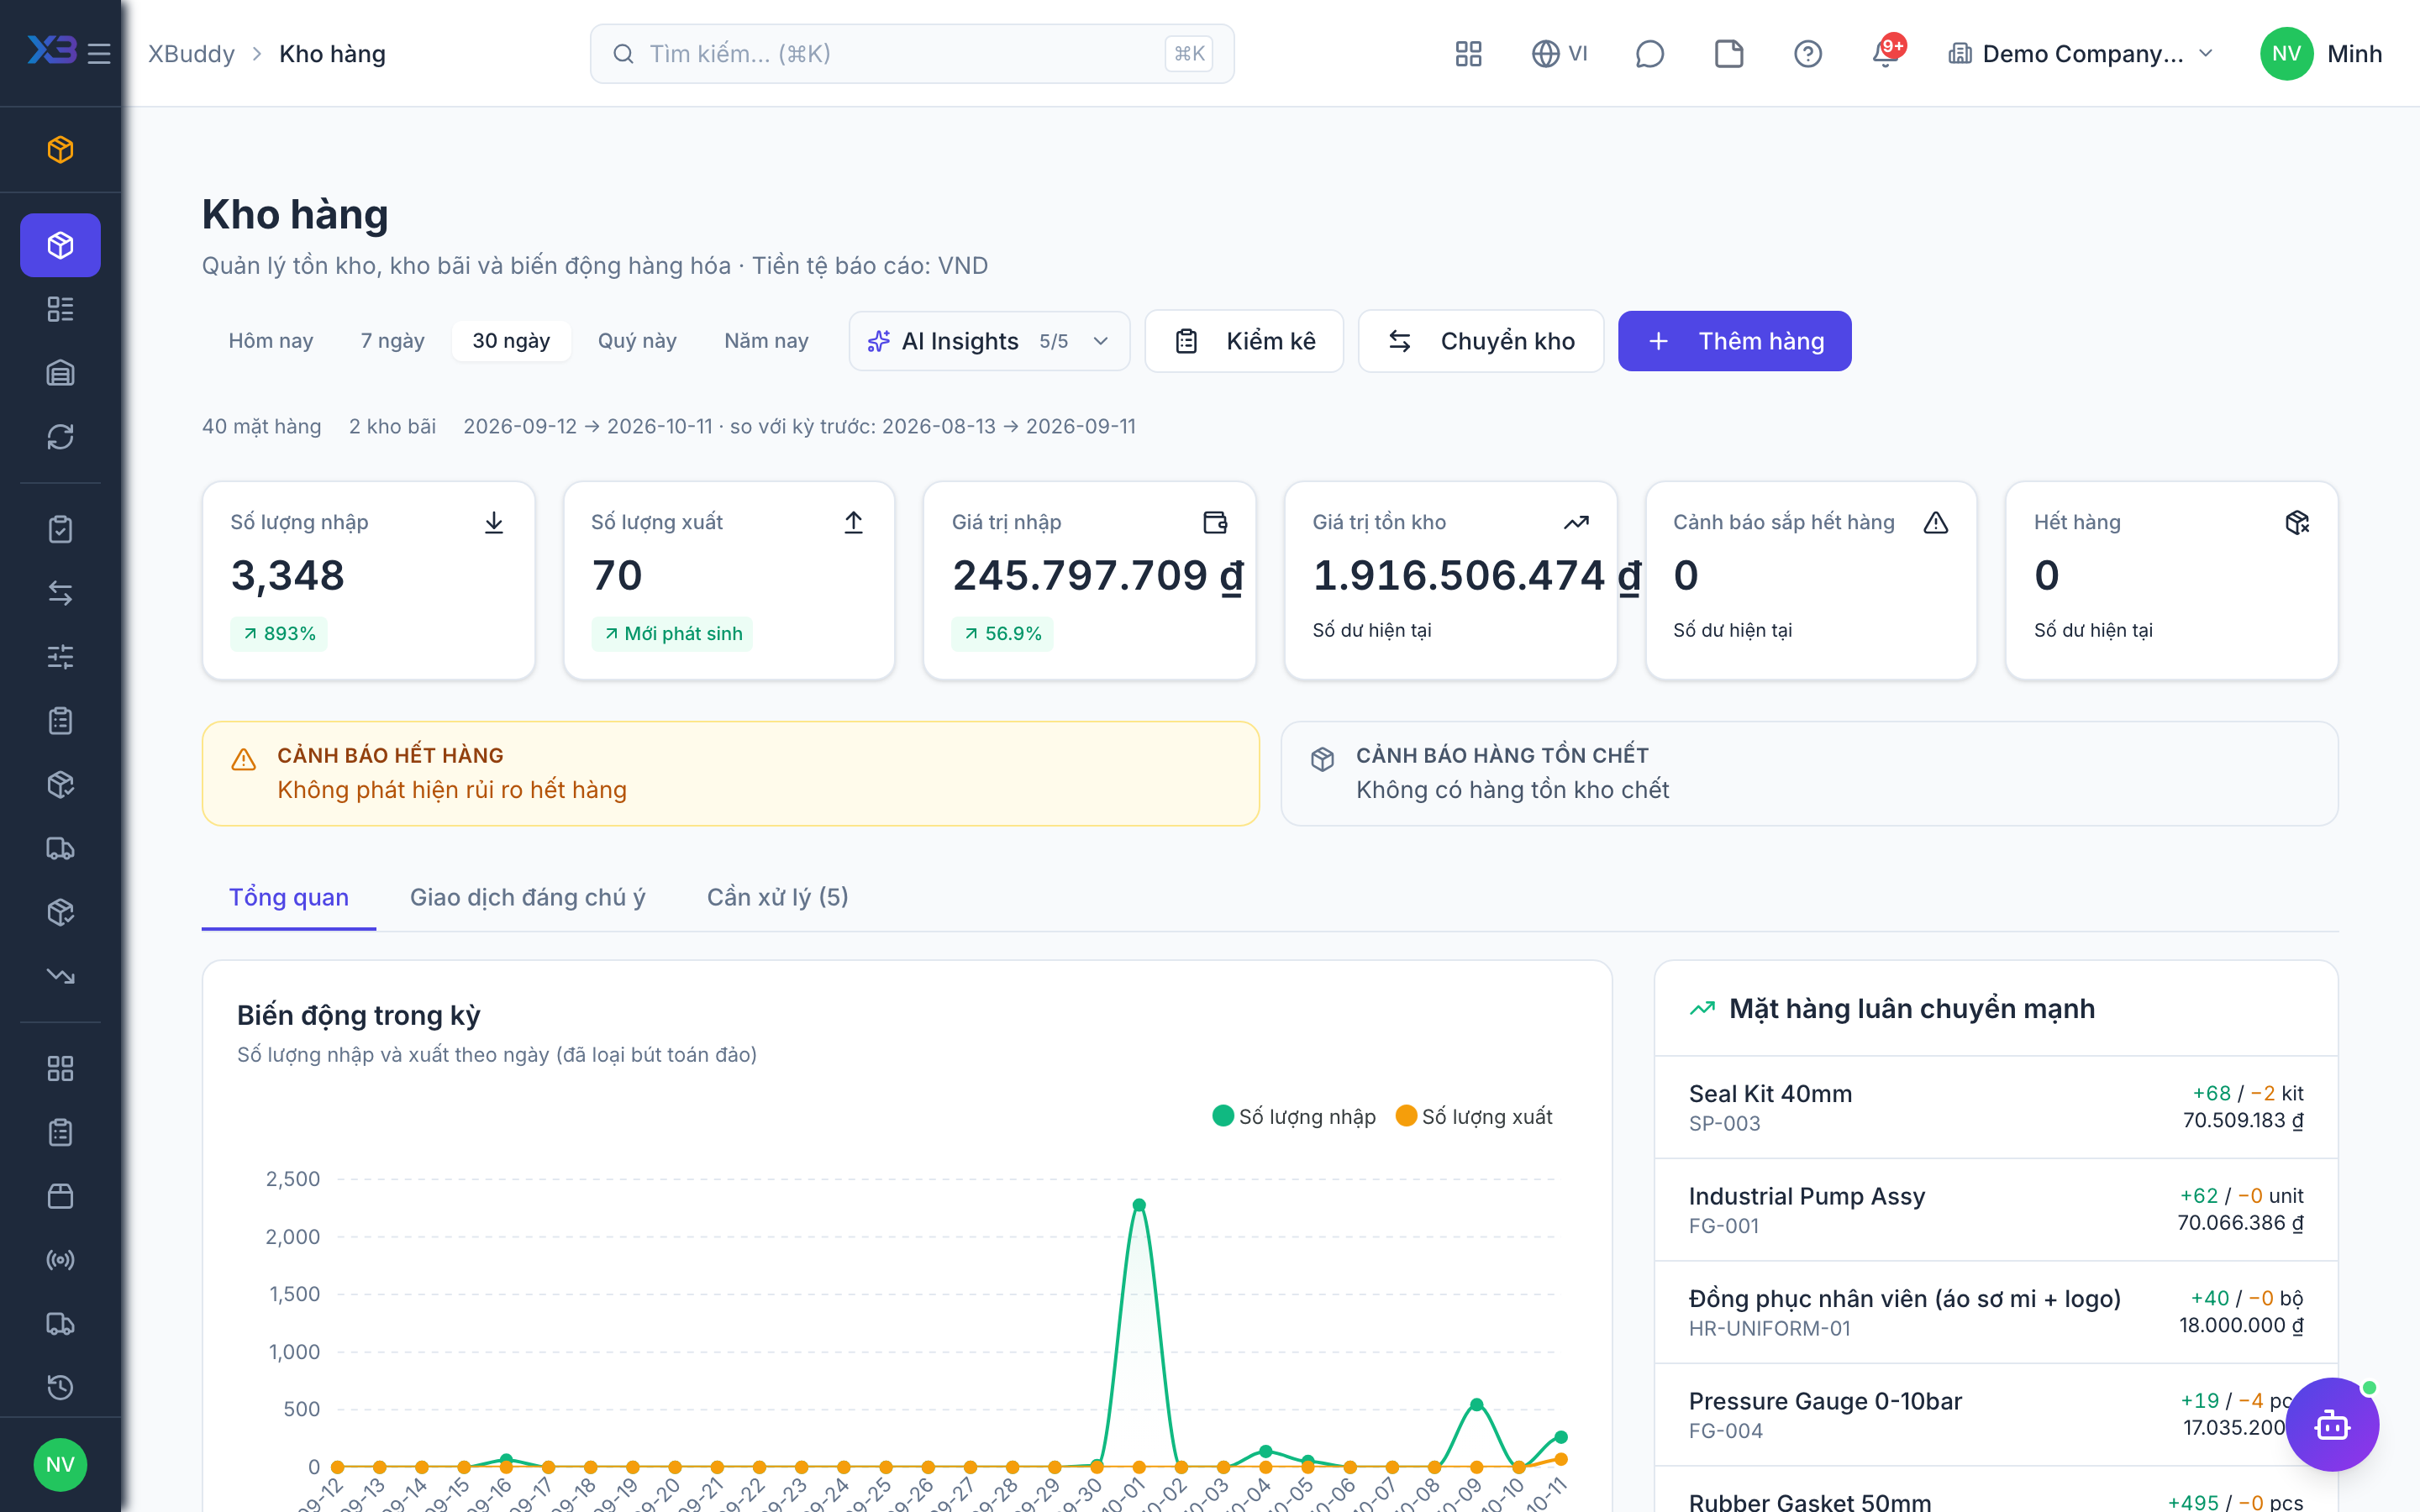Open the AI assistant robot button
The width and height of the screenshot is (2420, 1512).
(2332, 1424)
